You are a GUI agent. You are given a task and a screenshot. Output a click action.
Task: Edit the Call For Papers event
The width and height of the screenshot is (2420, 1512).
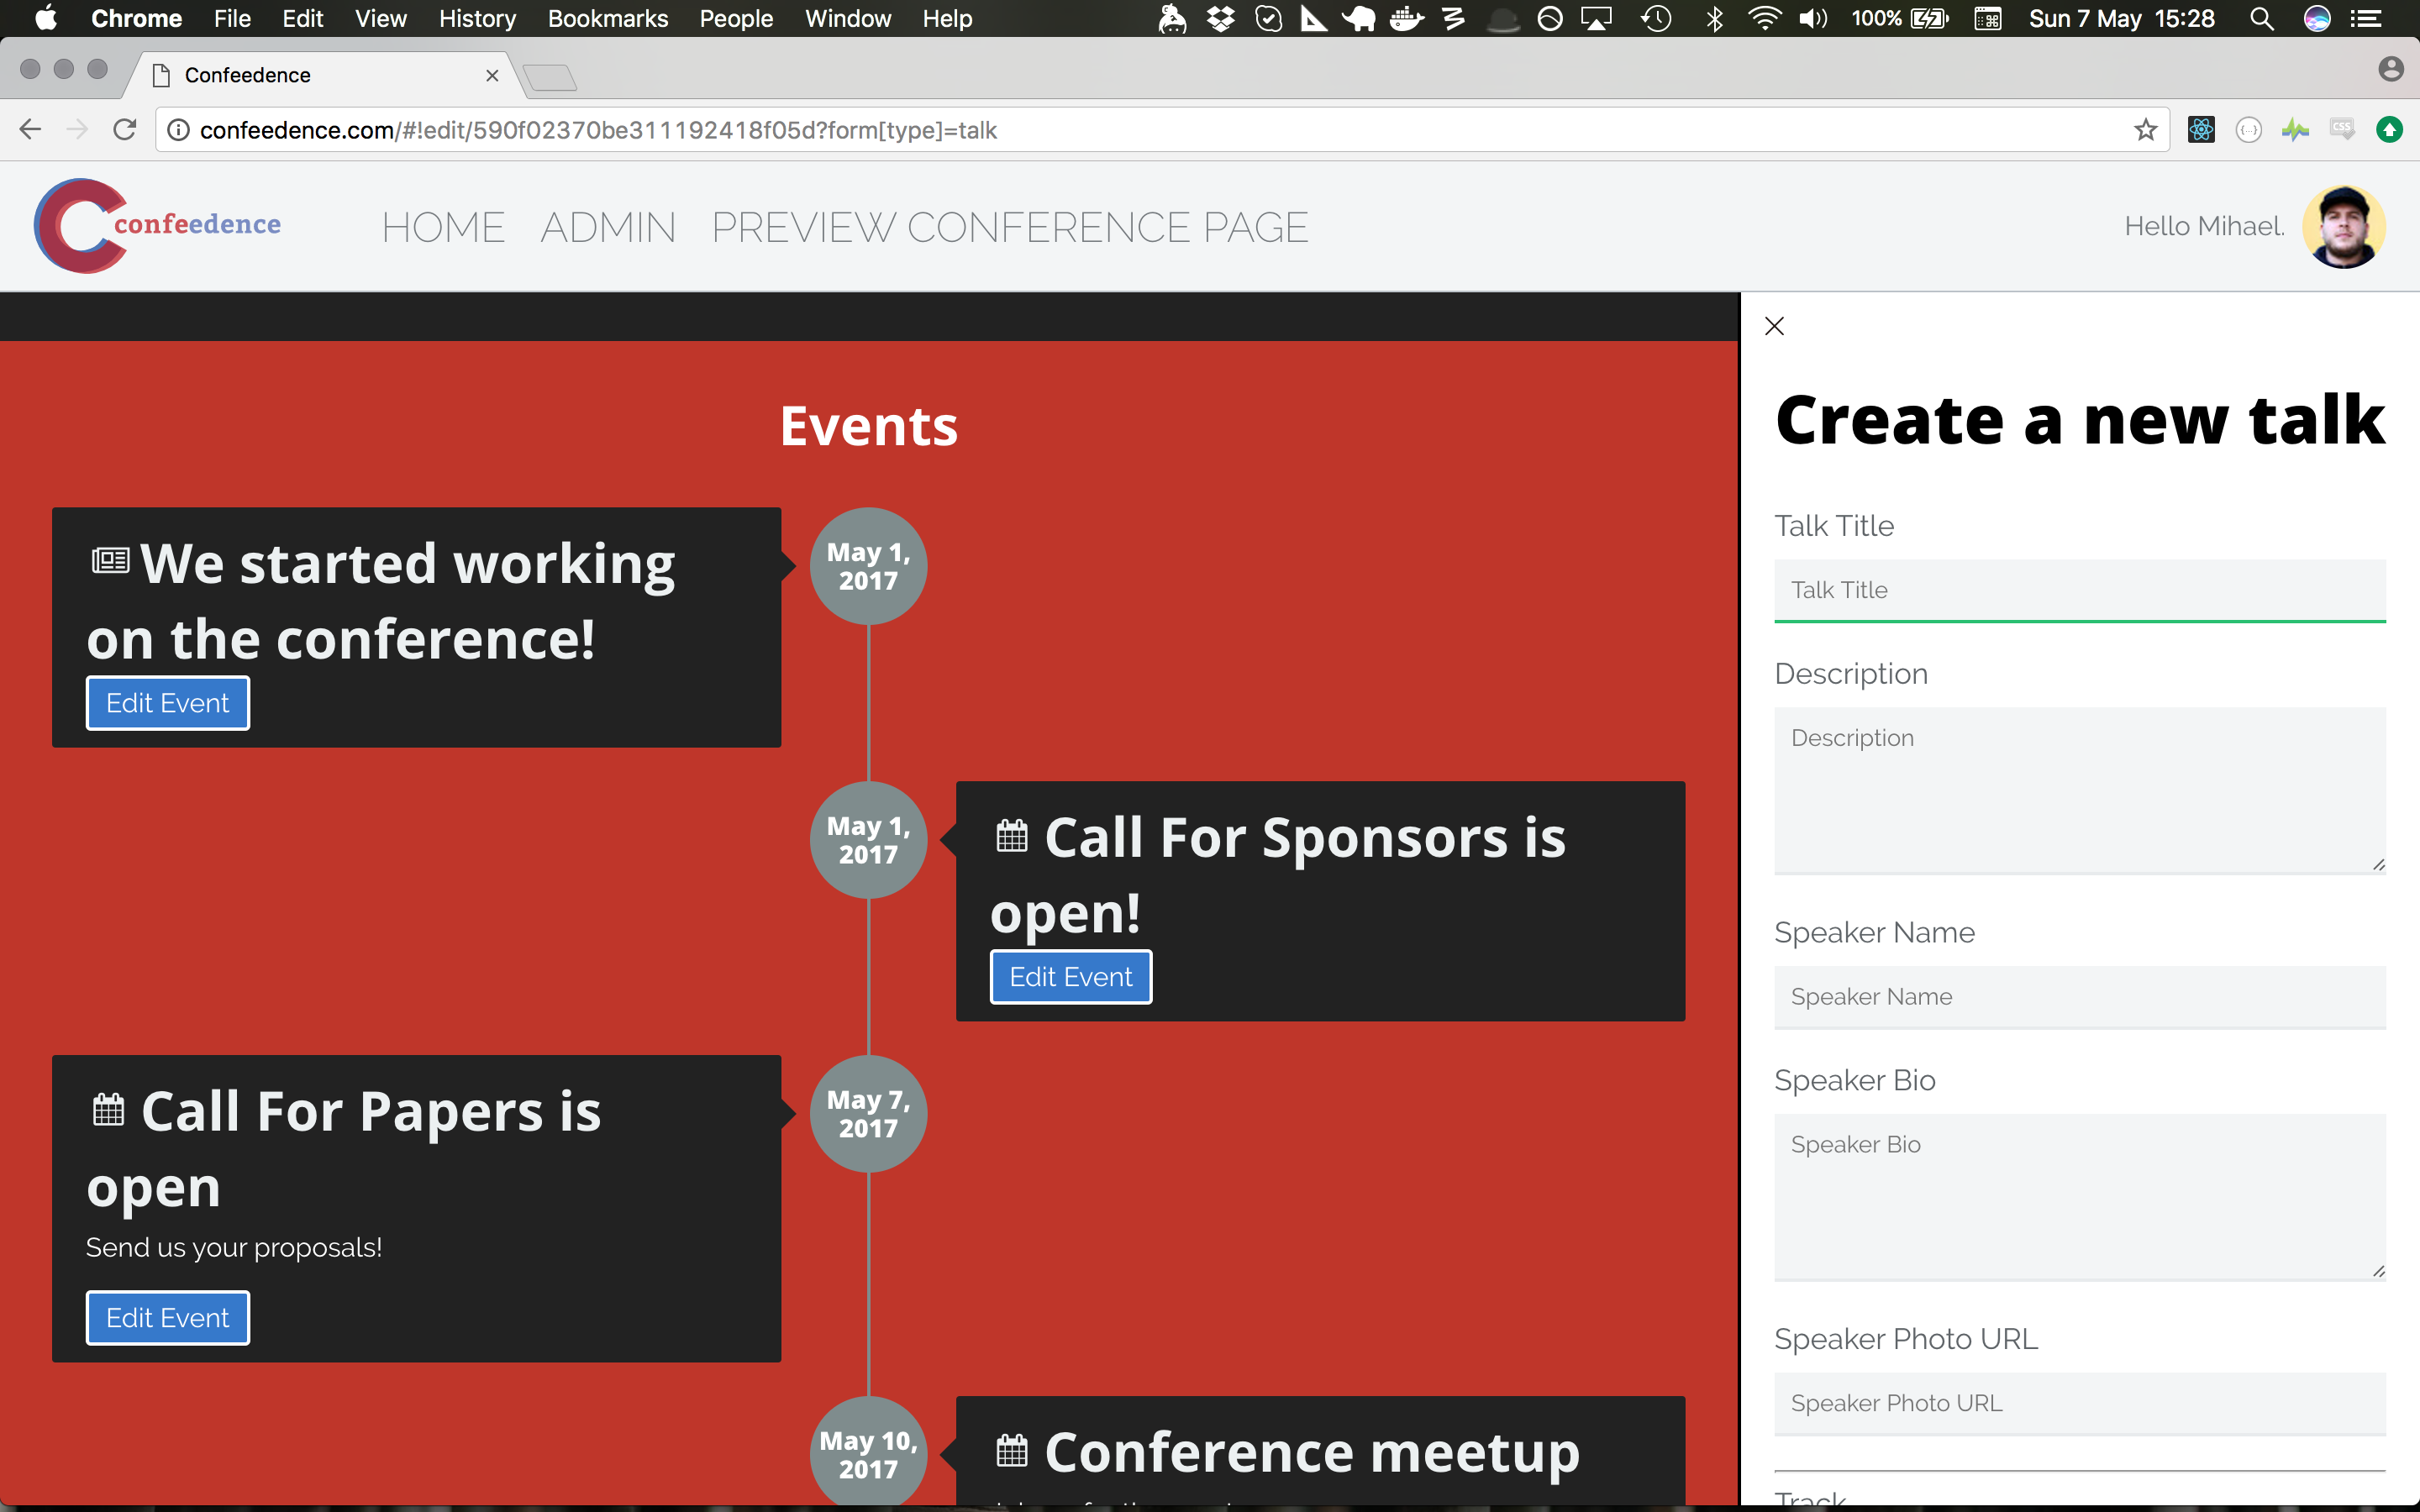click(167, 1318)
